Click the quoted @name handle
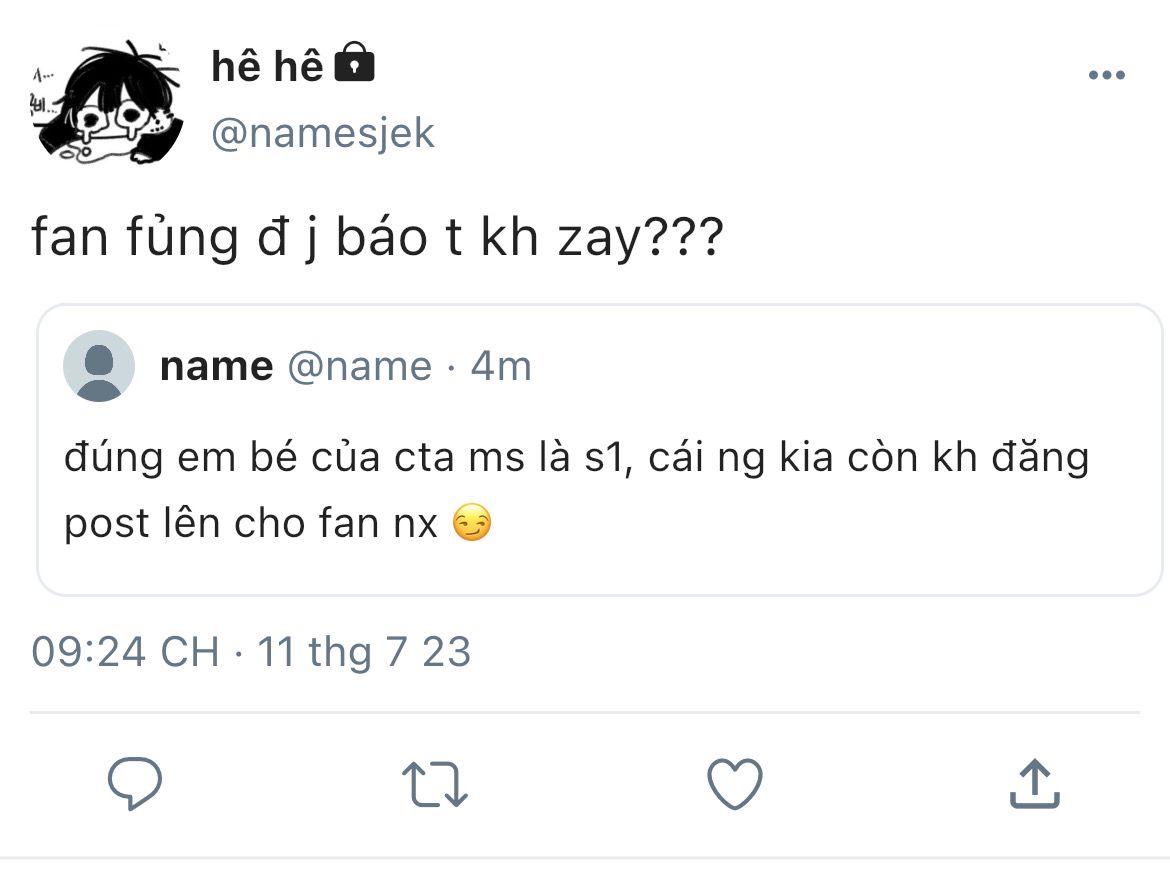The width and height of the screenshot is (1170, 876). pyautogui.click(x=360, y=367)
